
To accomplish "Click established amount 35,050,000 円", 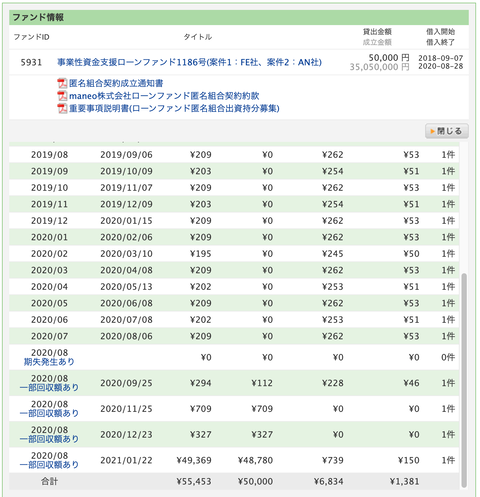I will [379, 67].
